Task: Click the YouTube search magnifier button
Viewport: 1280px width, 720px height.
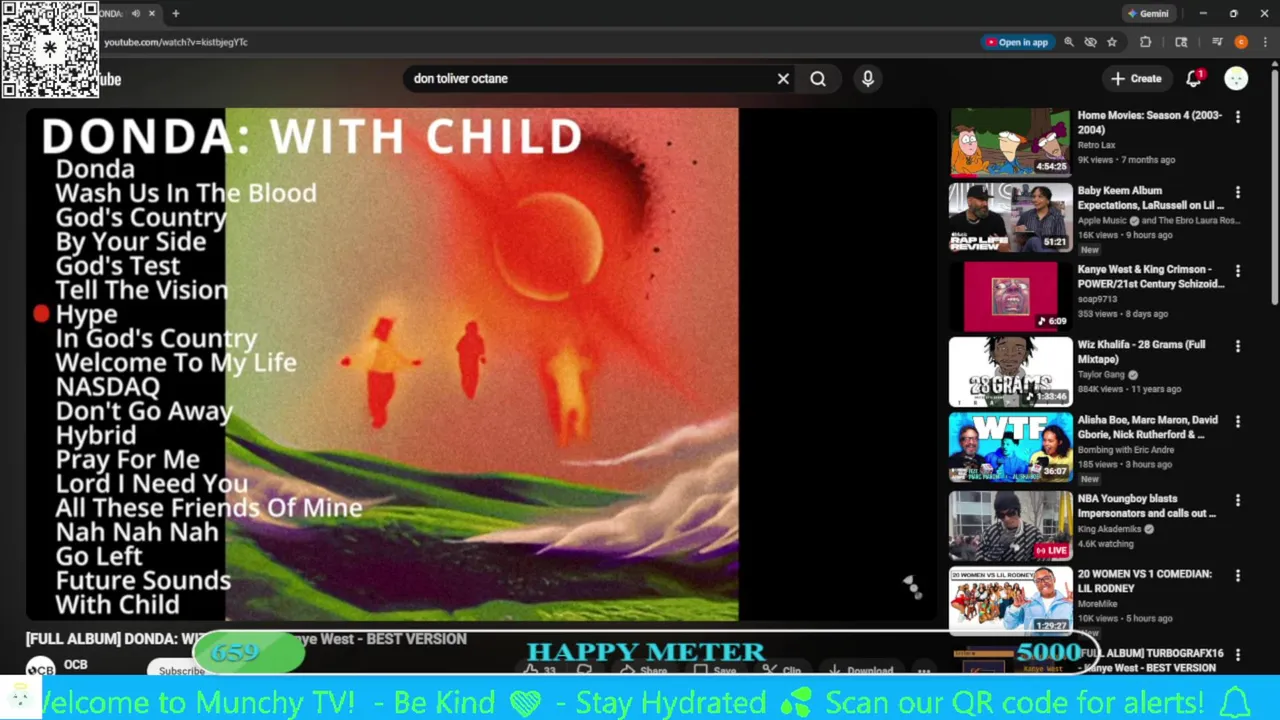Action: 818,79
